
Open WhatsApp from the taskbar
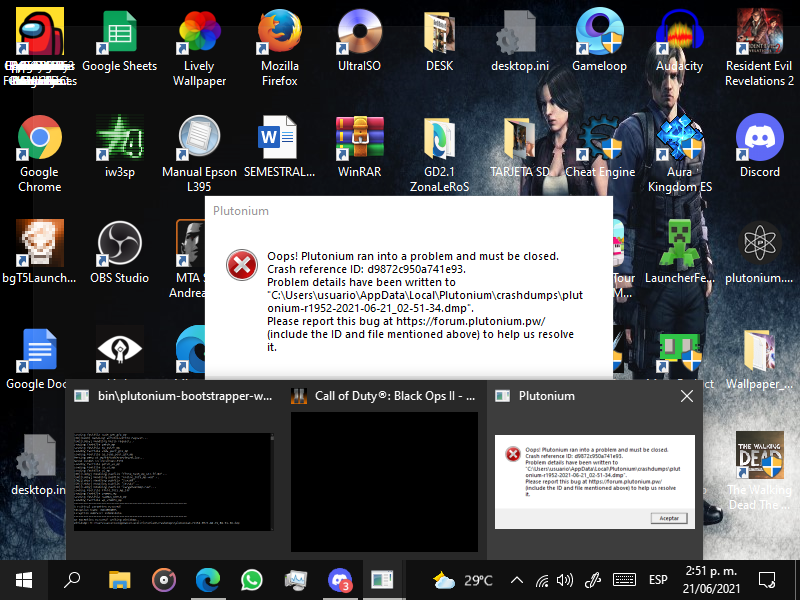point(252,580)
